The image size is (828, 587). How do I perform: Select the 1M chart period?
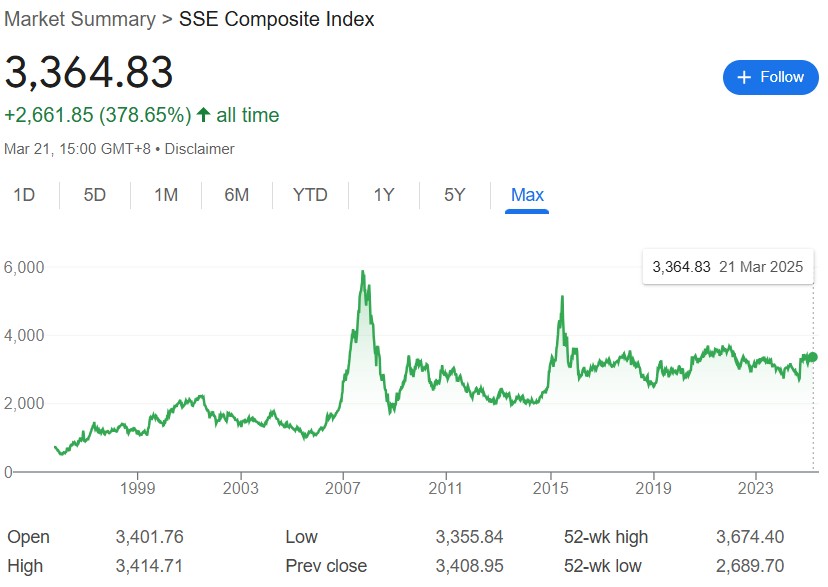point(164,195)
